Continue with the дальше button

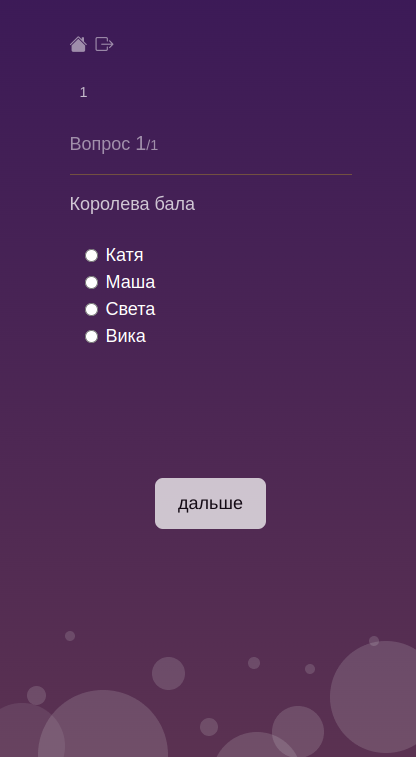pos(210,504)
